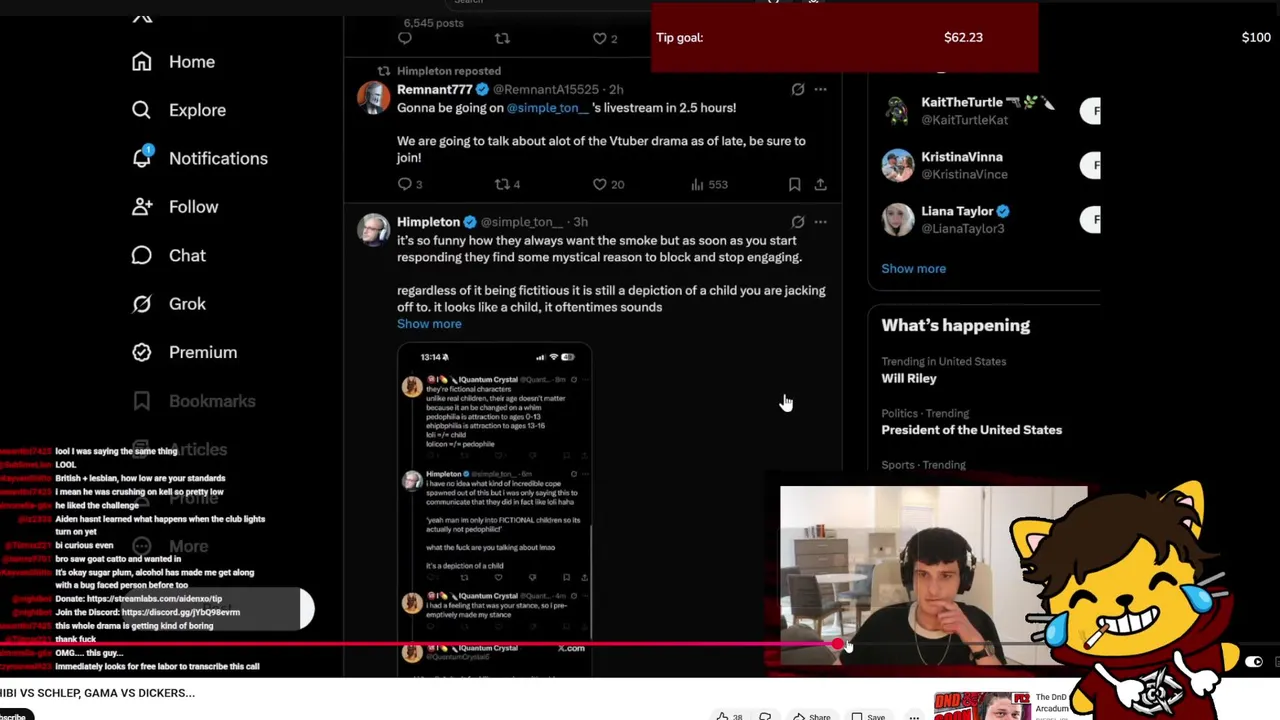The width and height of the screenshot is (1280, 720).
Task: Click the video progress scrubber handle
Action: coord(837,645)
